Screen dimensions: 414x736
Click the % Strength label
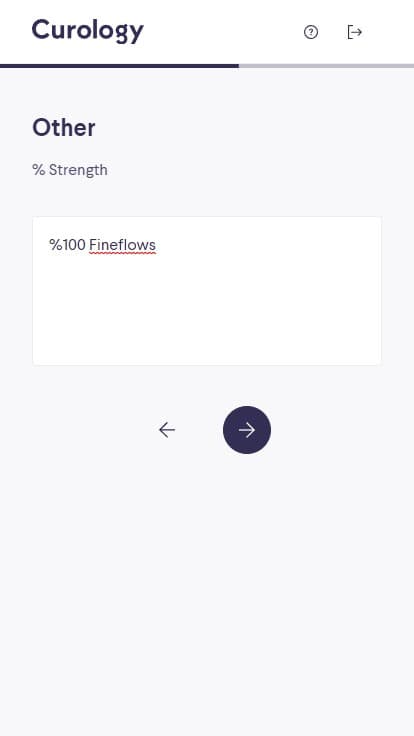coord(70,170)
